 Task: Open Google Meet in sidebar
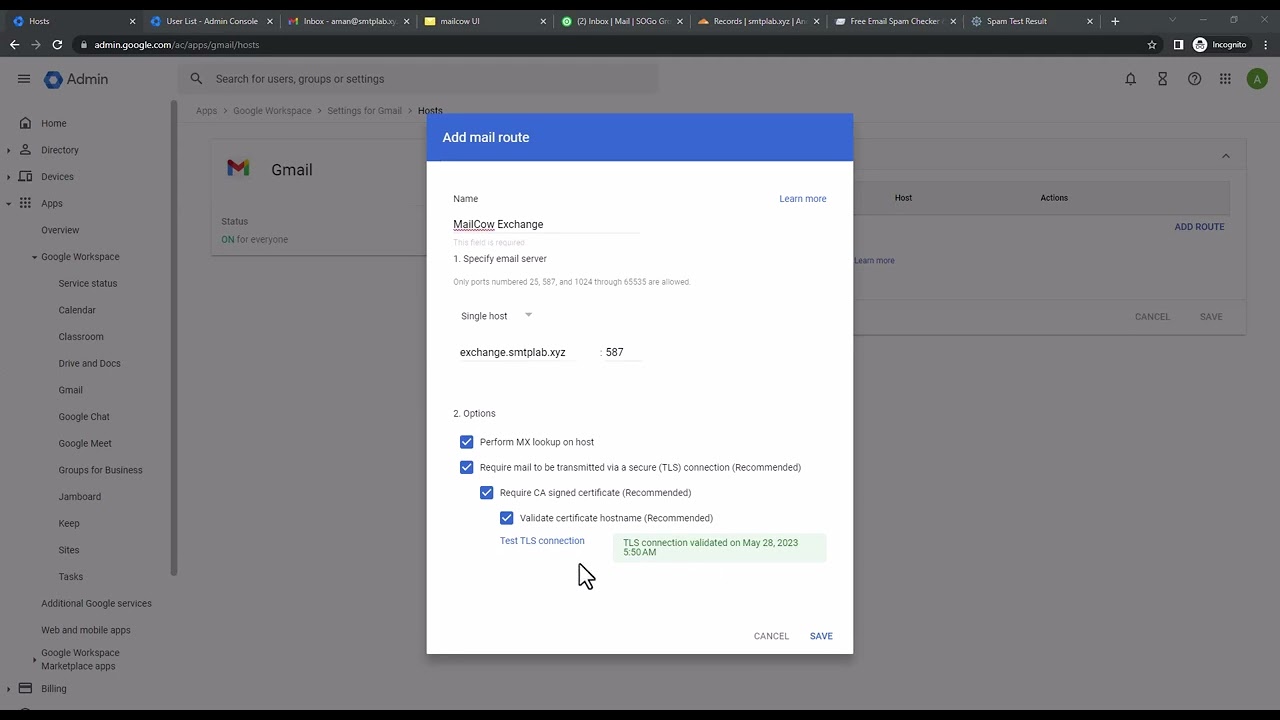pyautogui.click(x=85, y=443)
